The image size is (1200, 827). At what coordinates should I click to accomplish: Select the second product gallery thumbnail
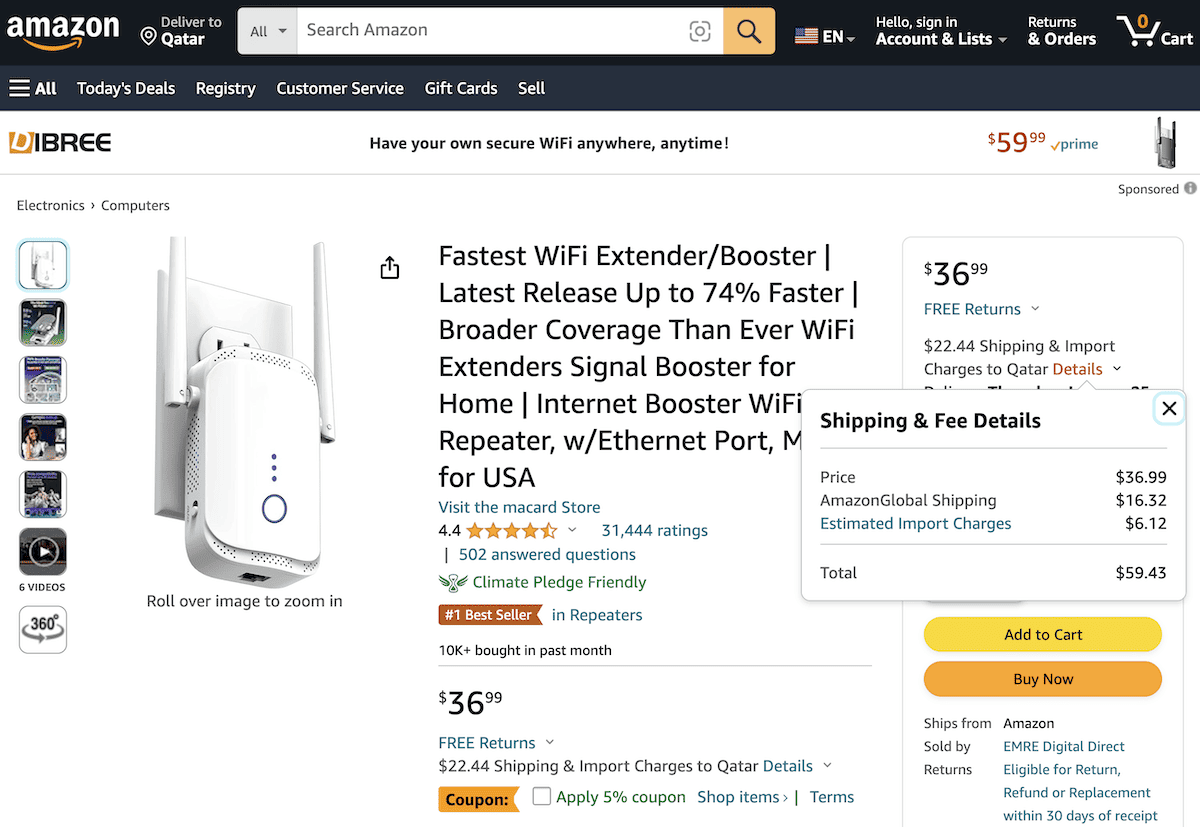click(x=42, y=322)
